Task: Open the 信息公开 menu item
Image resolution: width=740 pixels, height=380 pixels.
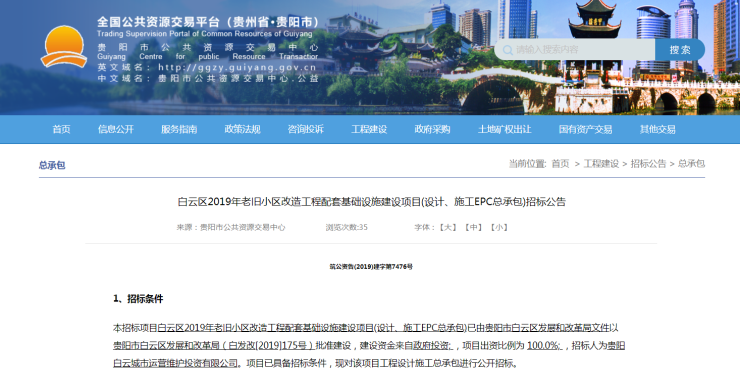Action: [116, 129]
